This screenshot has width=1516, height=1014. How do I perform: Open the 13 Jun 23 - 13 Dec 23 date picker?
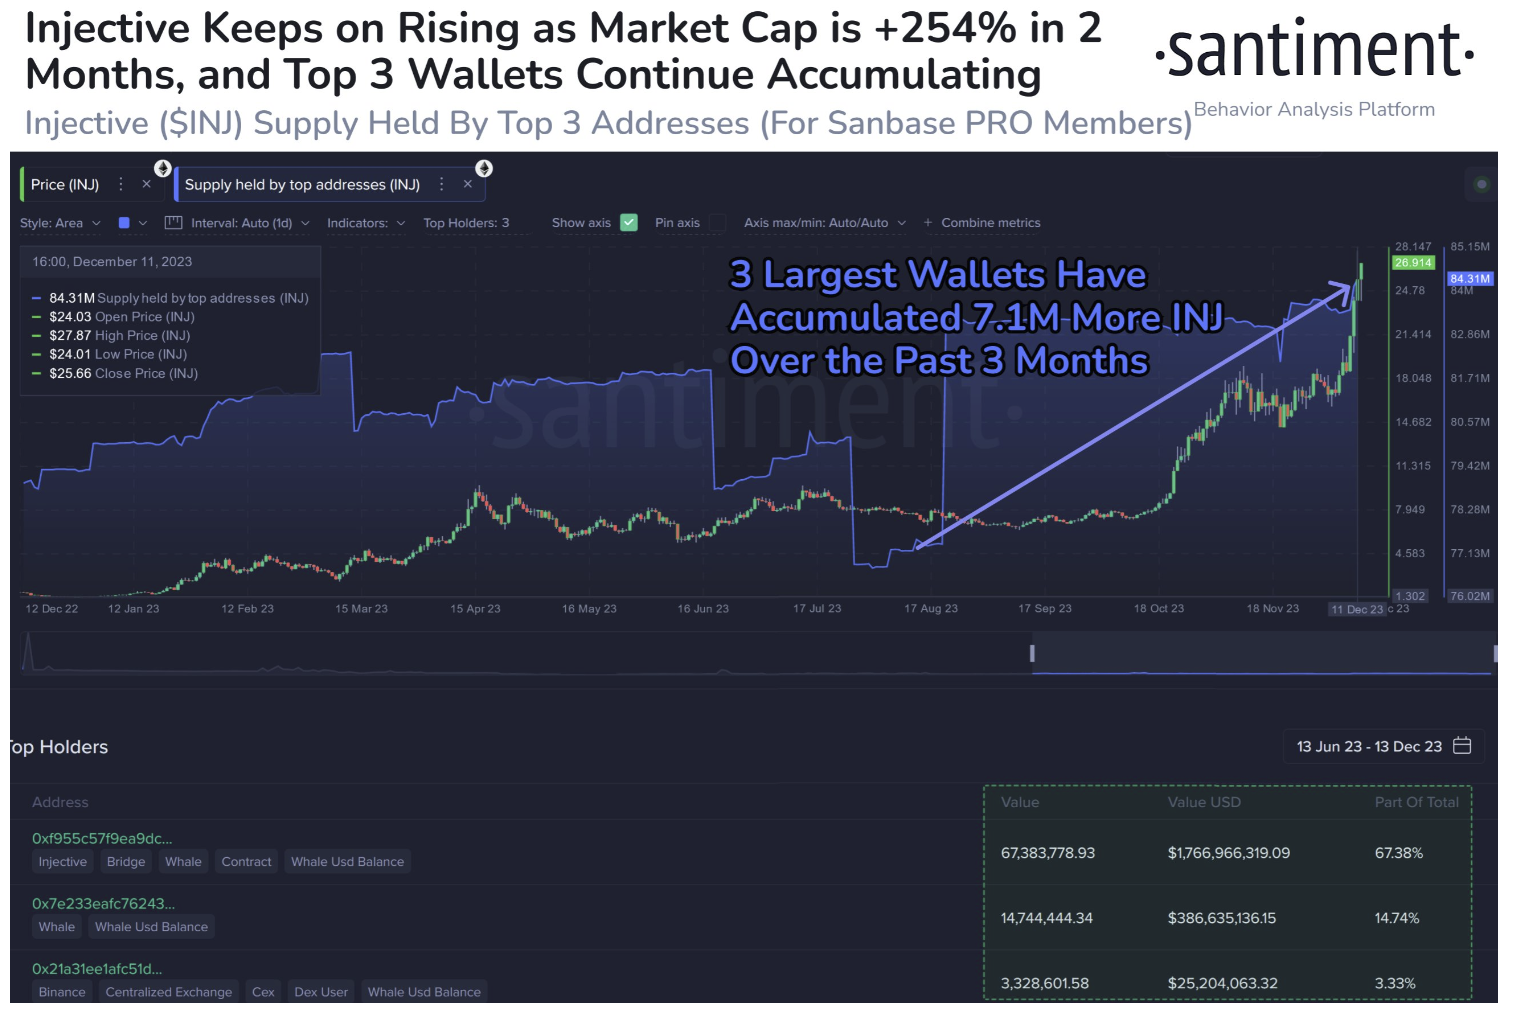coord(1384,747)
